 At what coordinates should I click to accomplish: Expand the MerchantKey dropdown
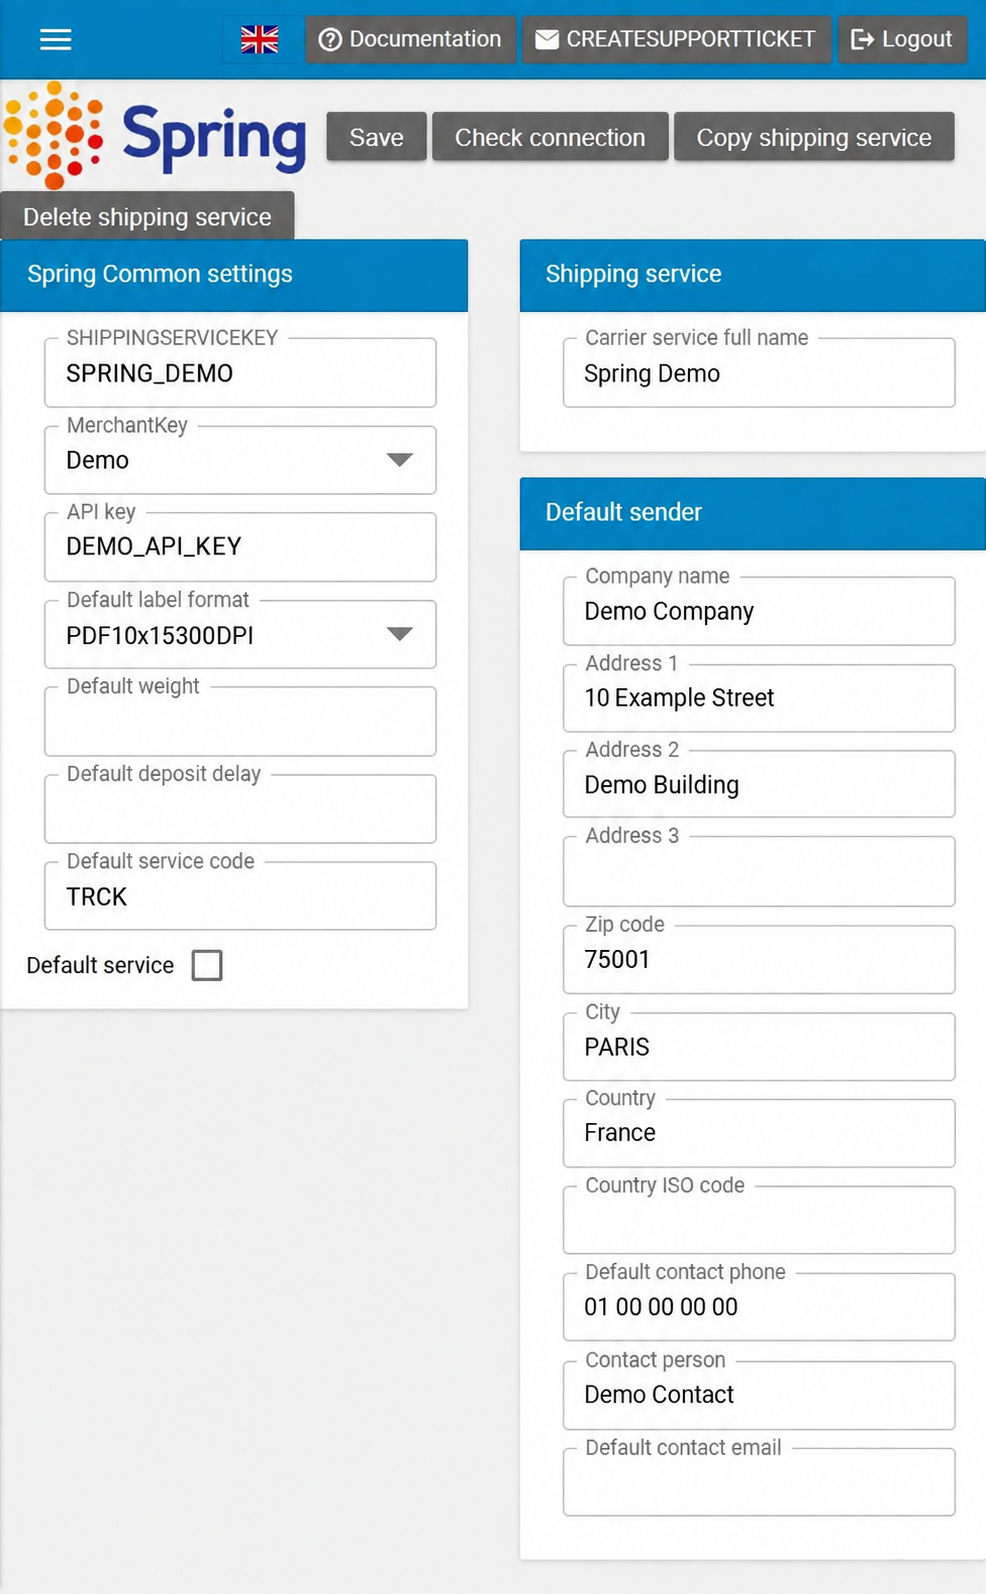[240, 460]
